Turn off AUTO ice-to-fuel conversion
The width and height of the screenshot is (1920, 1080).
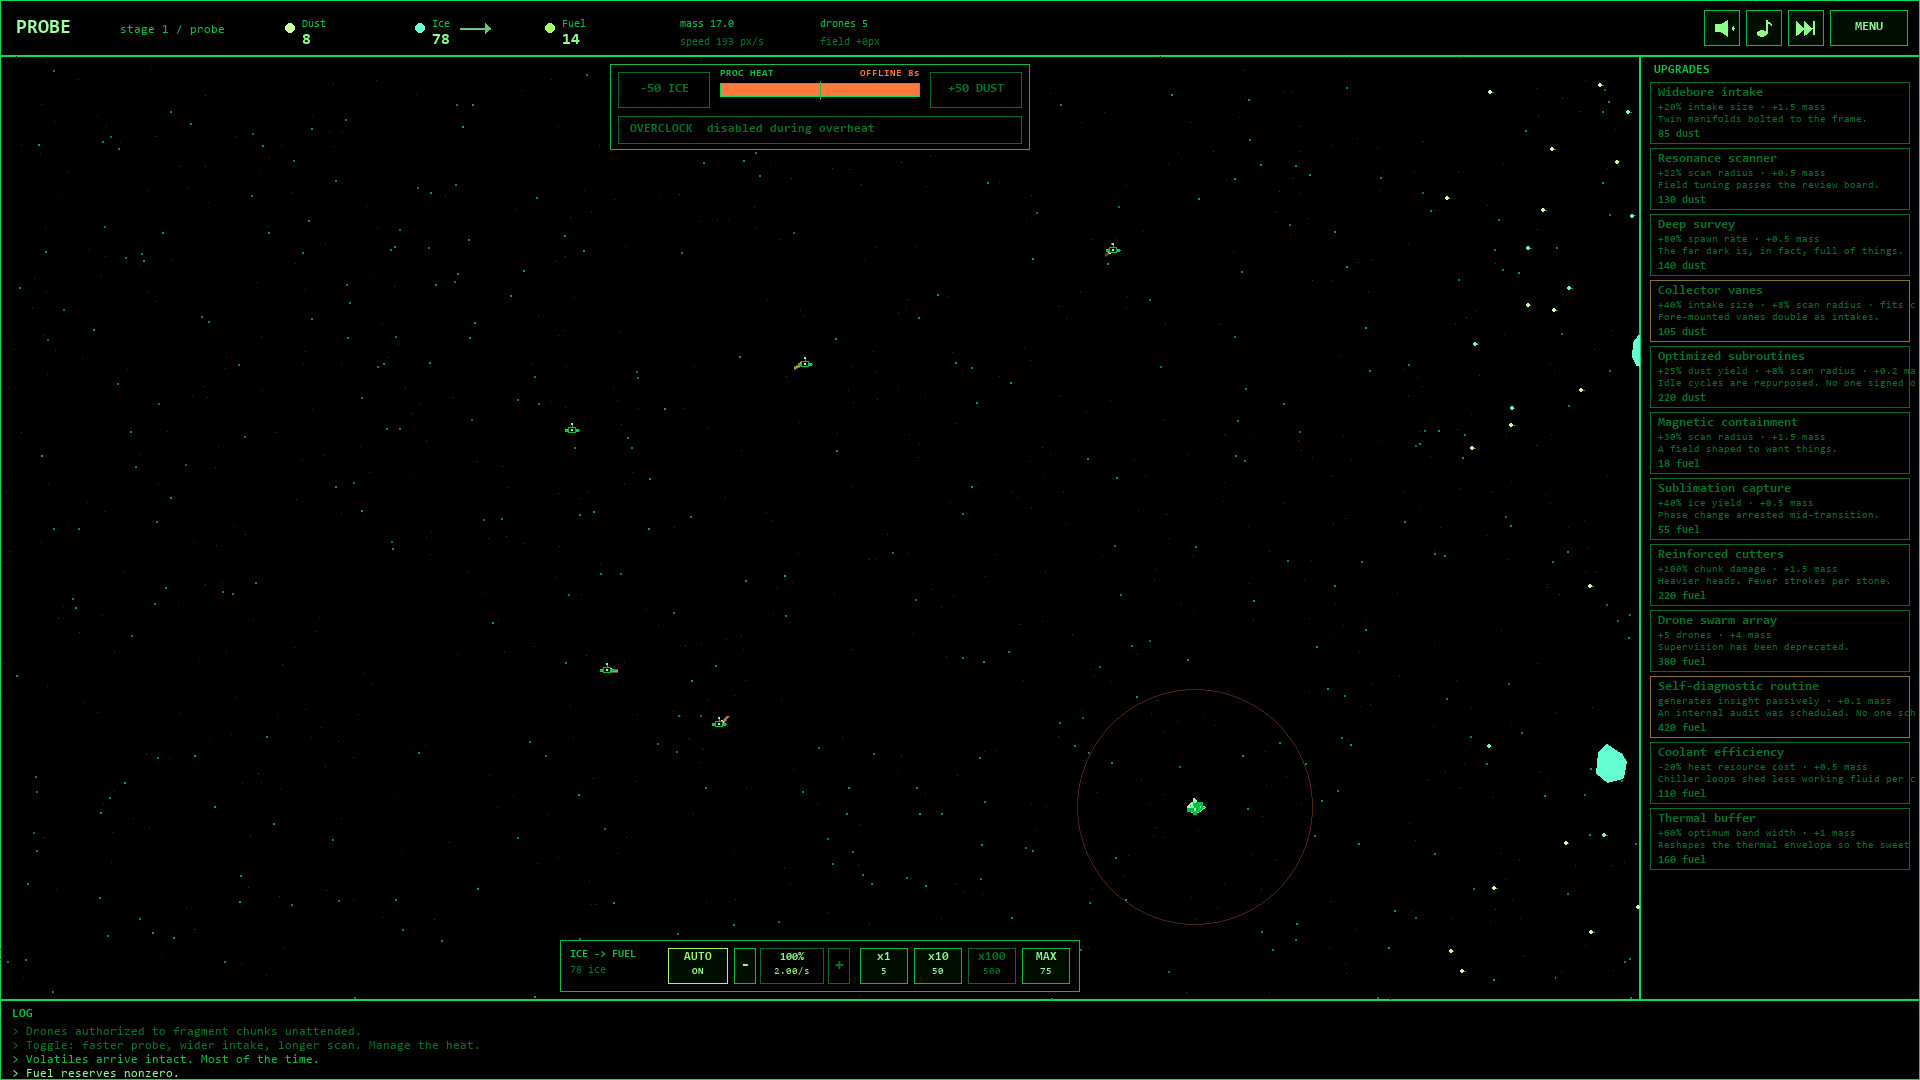click(x=697, y=964)
